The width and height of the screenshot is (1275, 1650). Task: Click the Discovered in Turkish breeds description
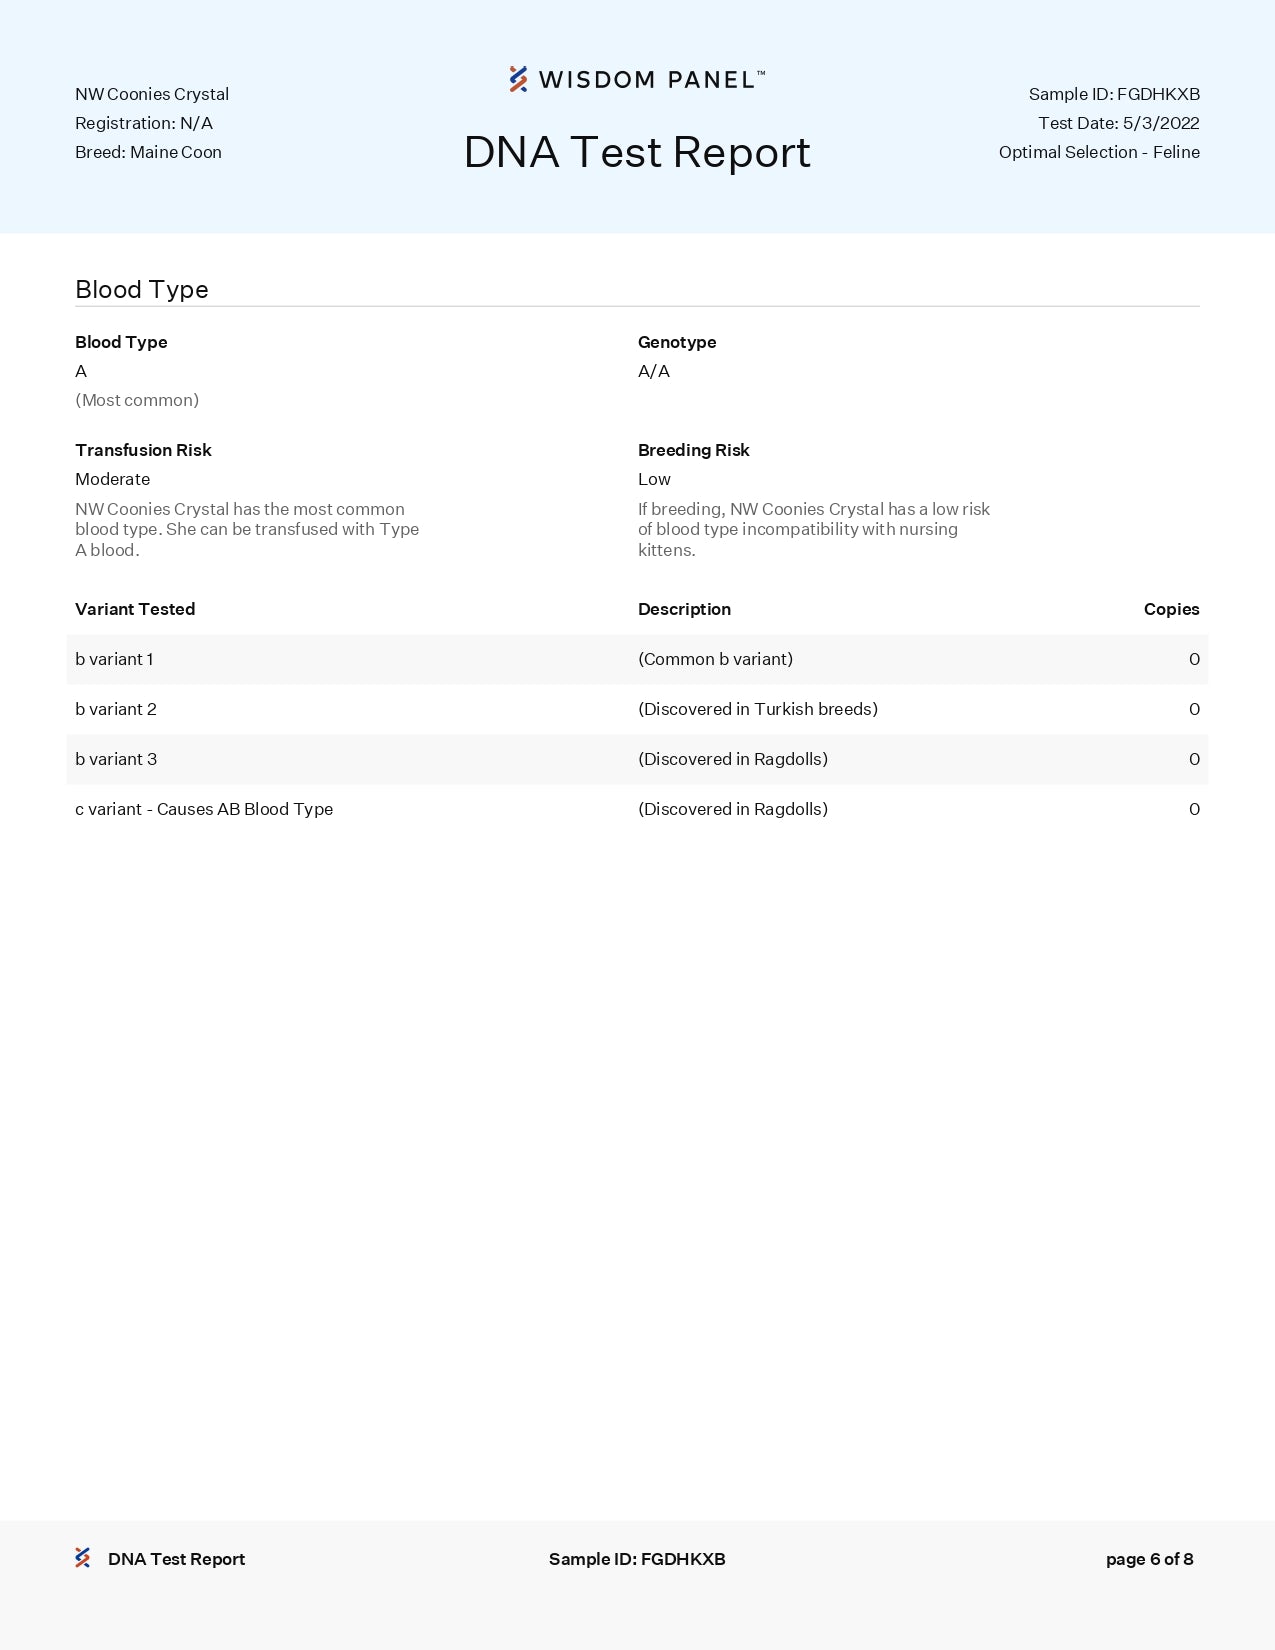(x=757, y=709)
